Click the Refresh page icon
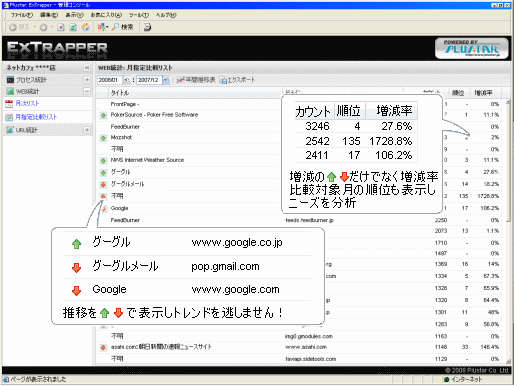 [x=73, y=27]
